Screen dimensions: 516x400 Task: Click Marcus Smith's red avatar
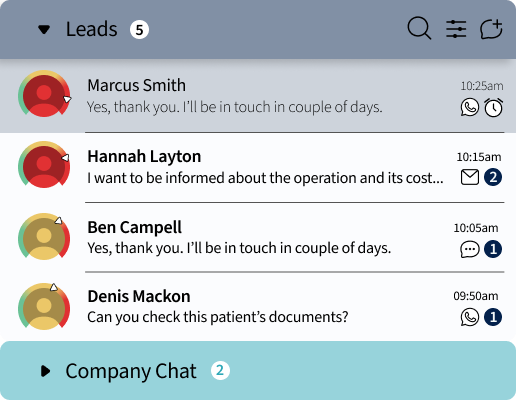44,96
